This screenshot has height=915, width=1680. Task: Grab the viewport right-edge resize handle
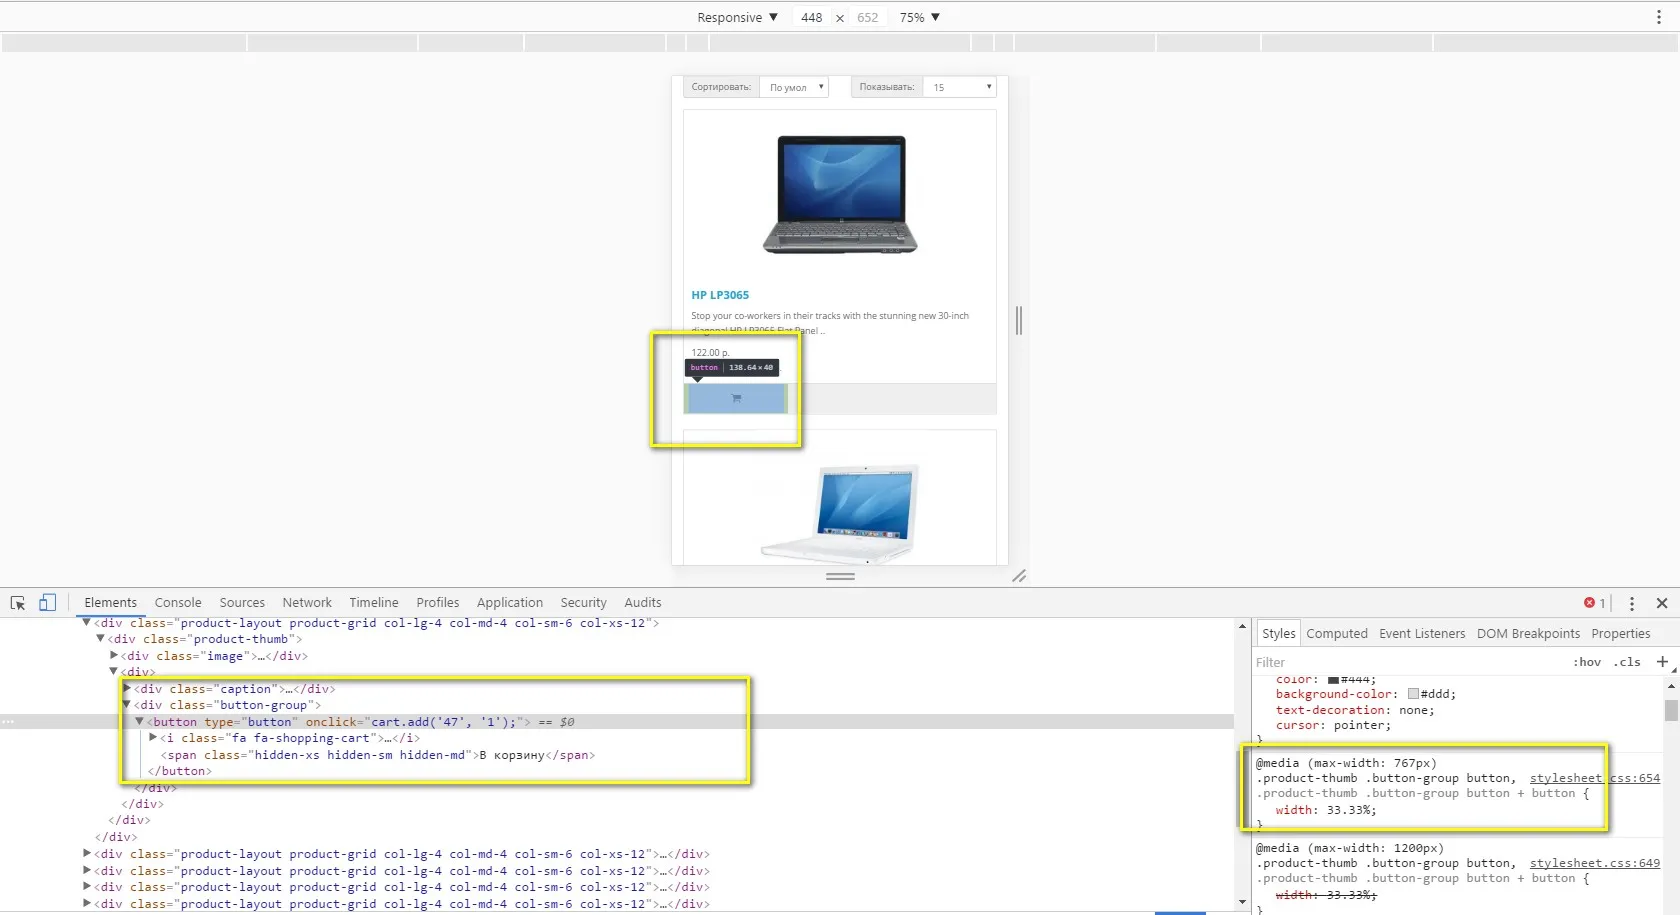pos(1019,320)
